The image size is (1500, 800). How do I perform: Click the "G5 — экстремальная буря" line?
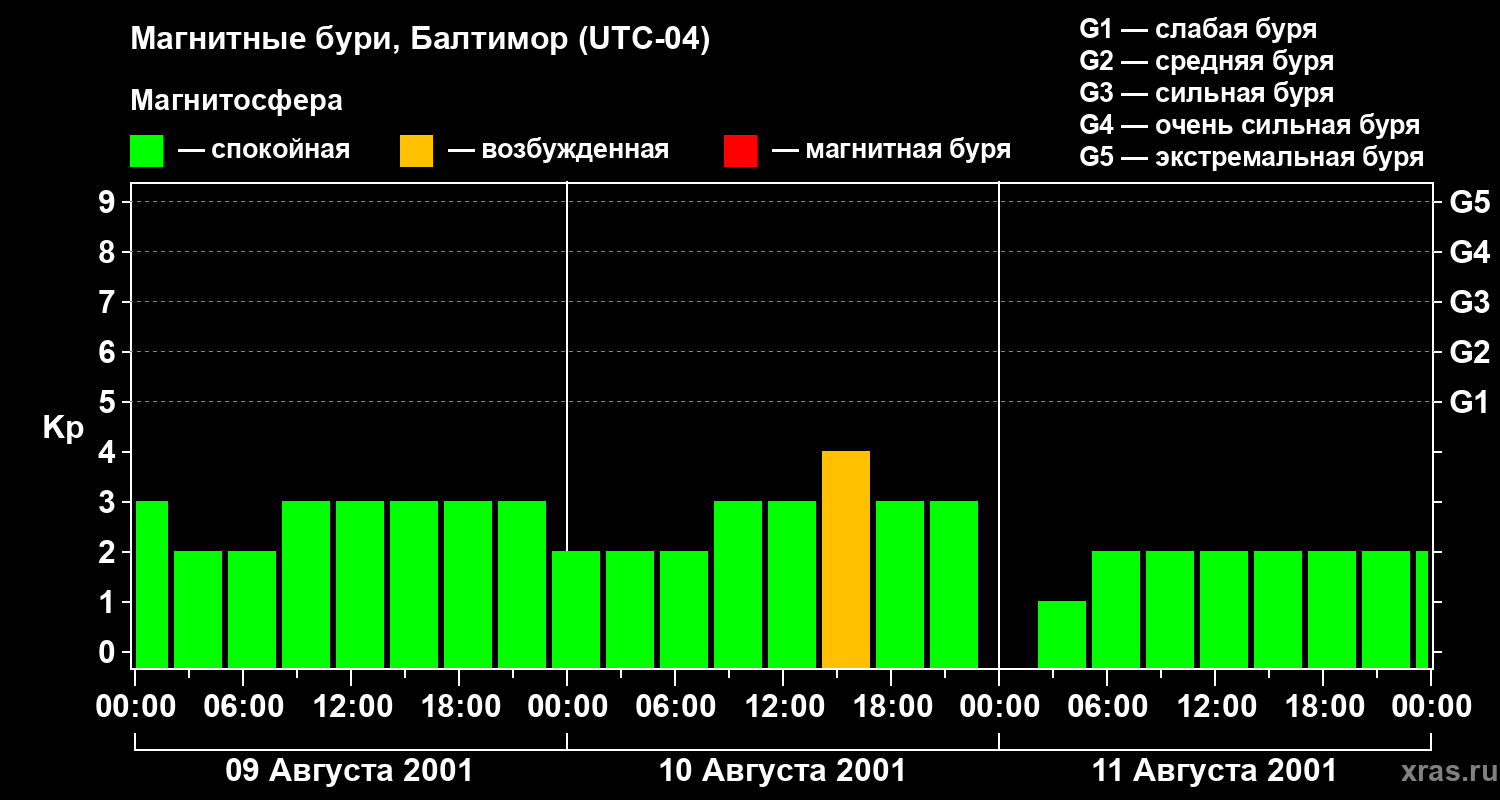[1252, 157]
